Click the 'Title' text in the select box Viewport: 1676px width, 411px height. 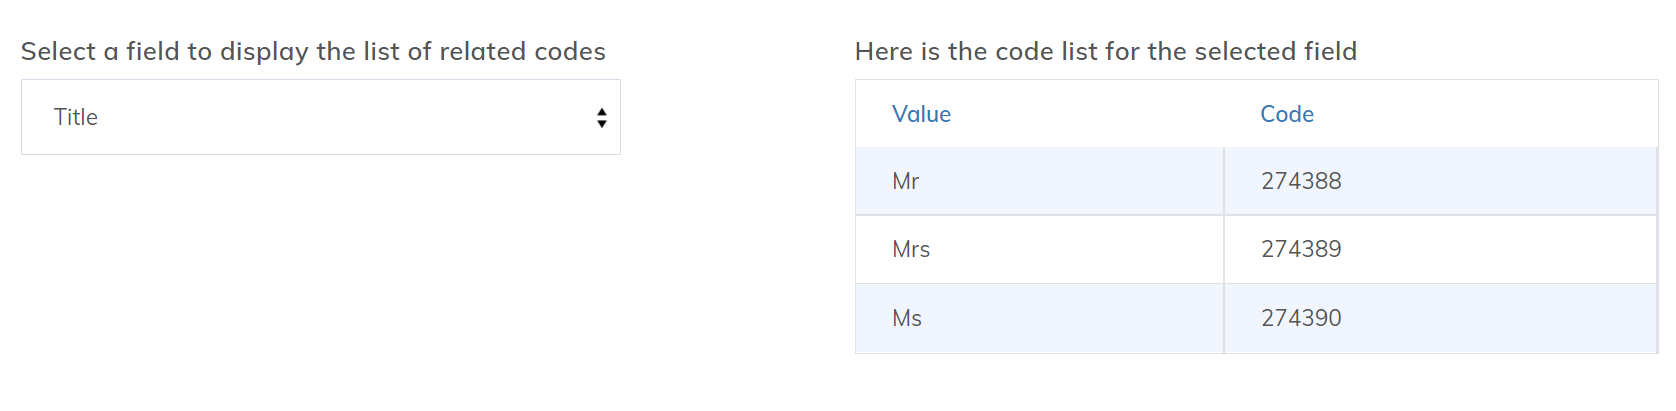point(76,117)
